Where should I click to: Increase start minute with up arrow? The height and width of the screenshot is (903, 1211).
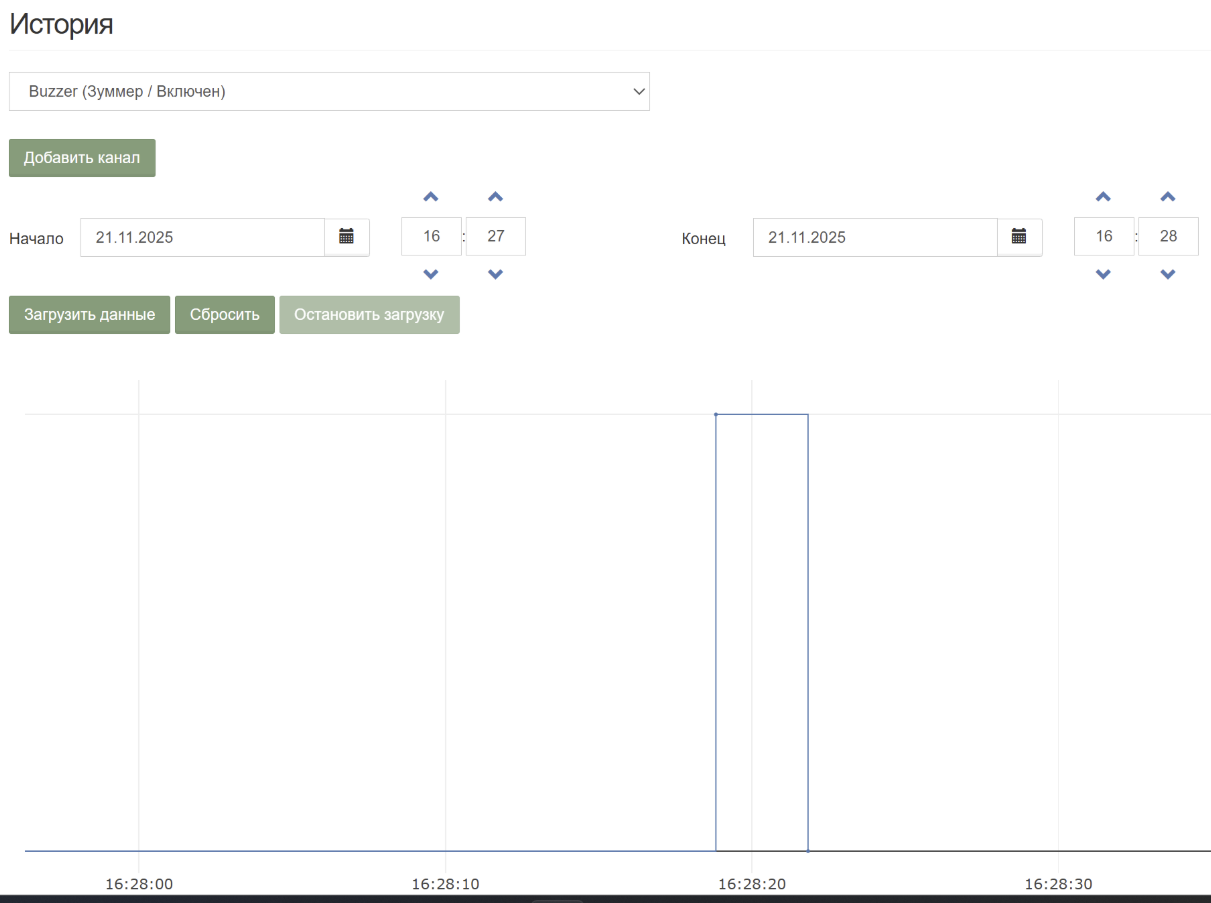point(495,197)
